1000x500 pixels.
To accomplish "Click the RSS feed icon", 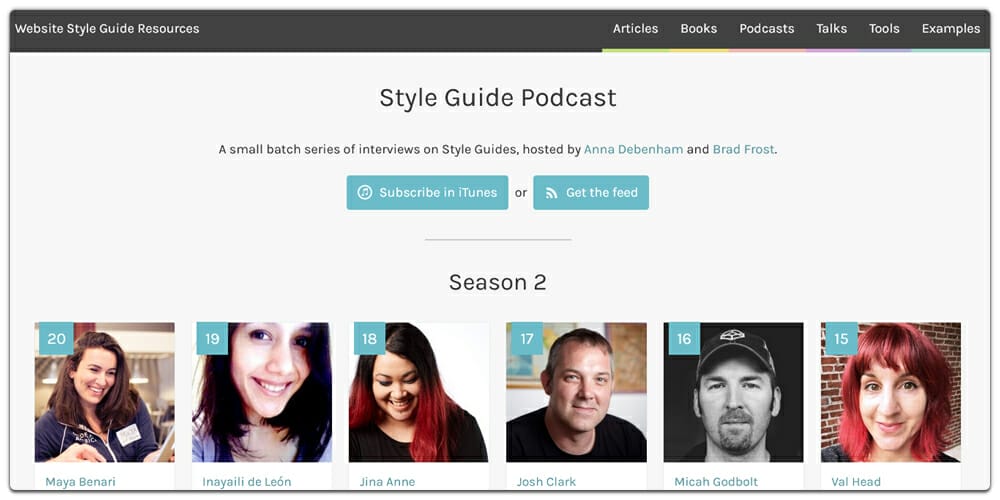I will [x=552, y=193].
